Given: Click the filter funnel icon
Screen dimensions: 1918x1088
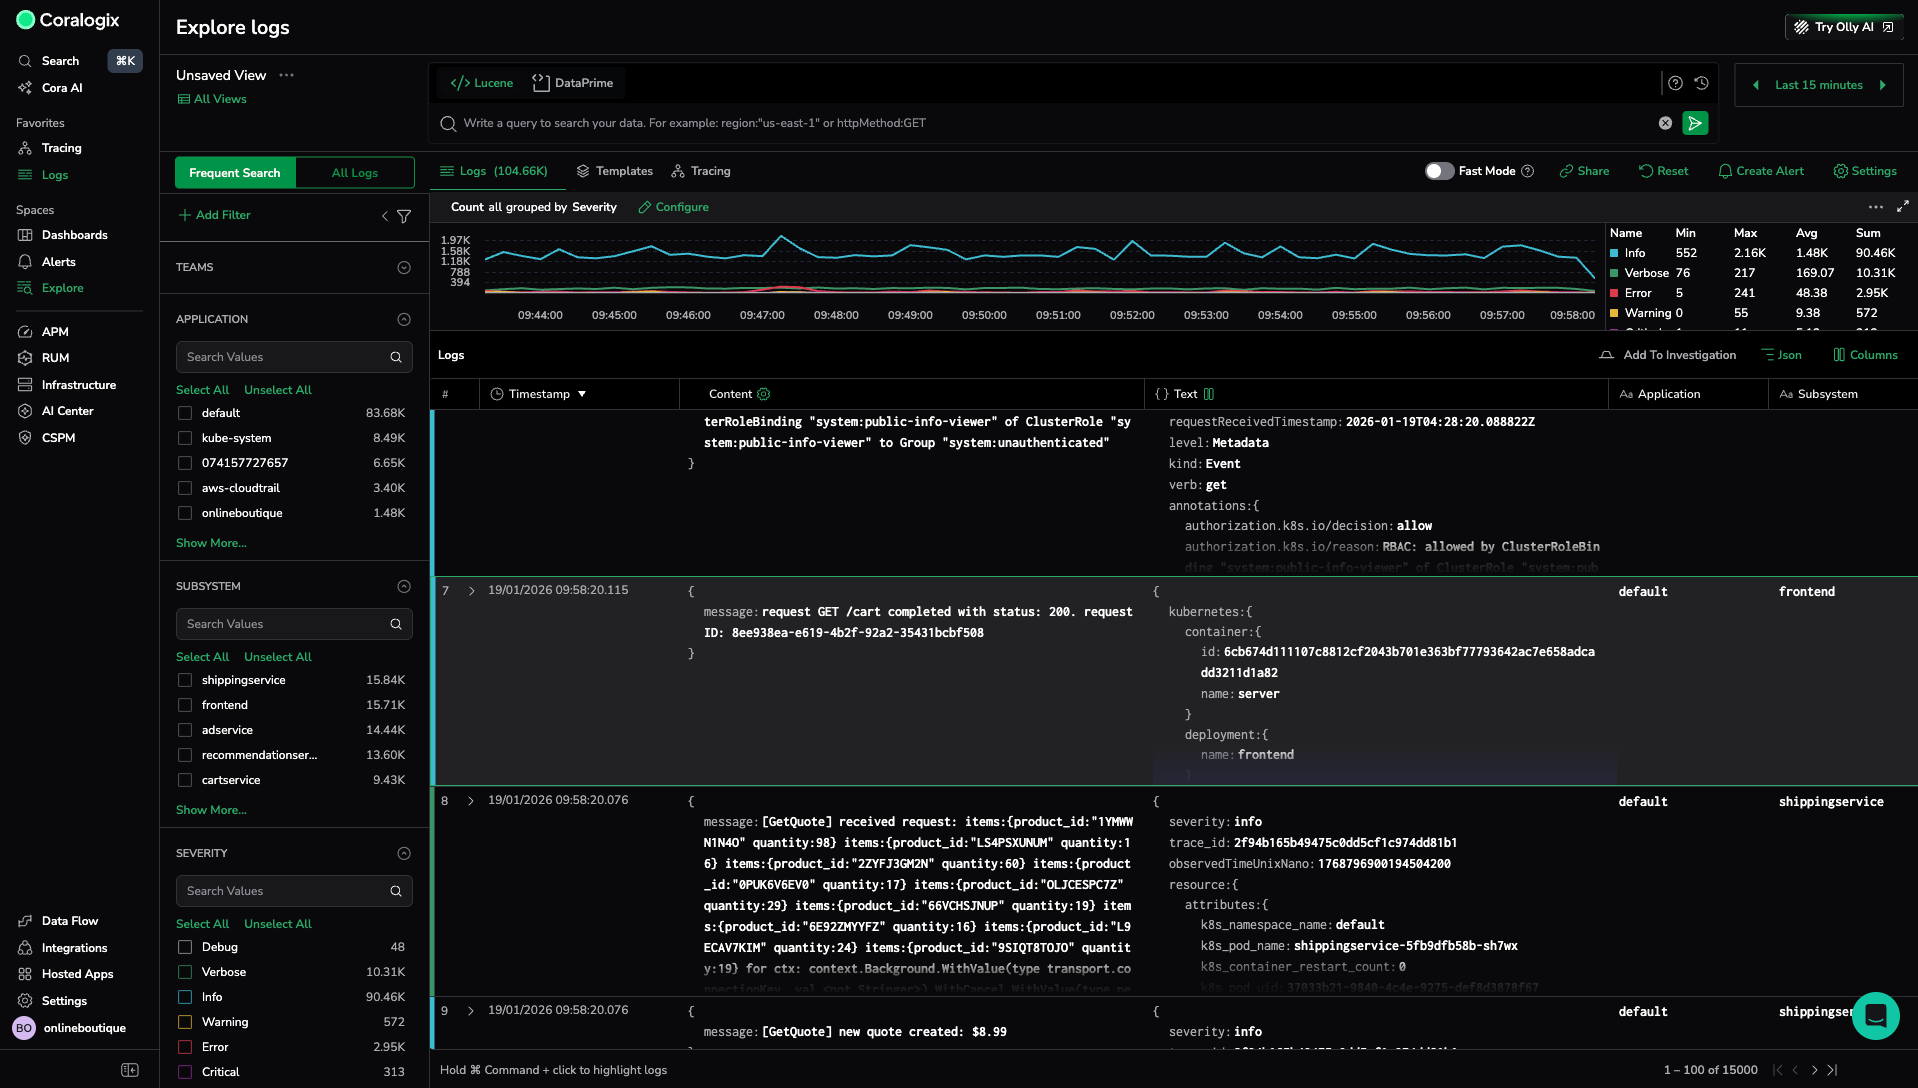Looking at the screenshot, I should point(404,216).
